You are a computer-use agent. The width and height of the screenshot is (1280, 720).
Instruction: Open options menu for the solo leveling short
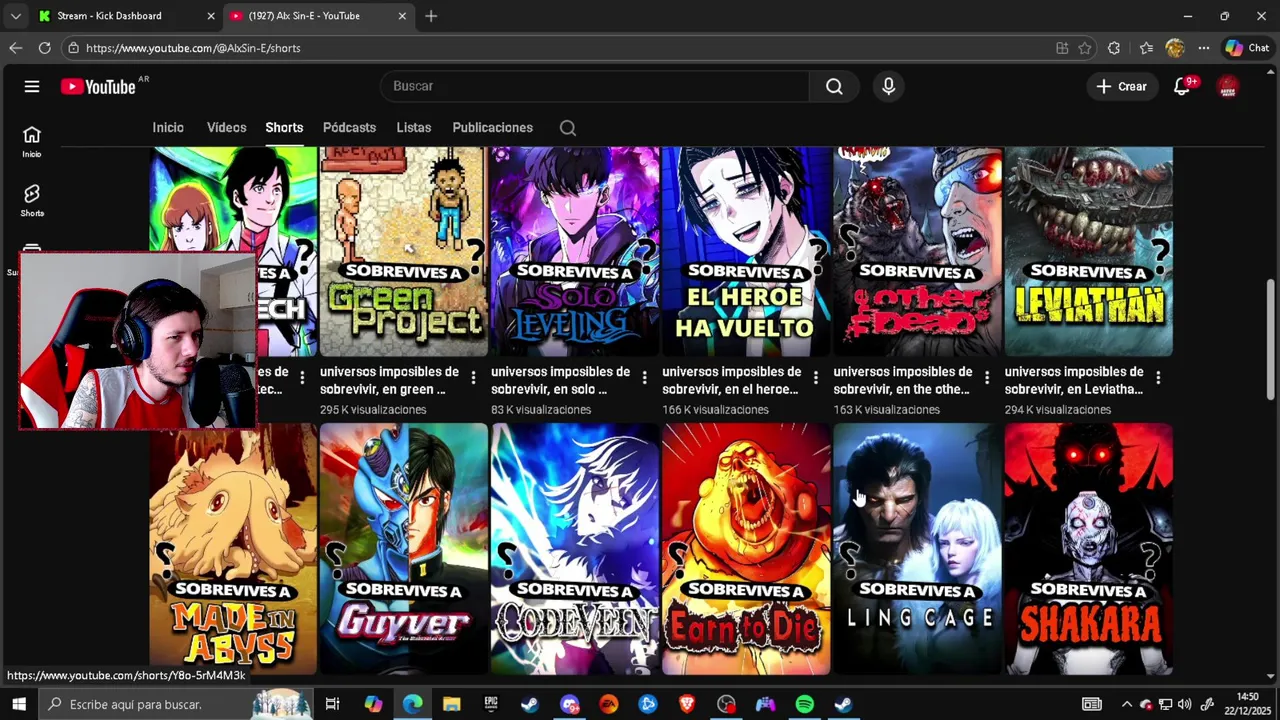(644, 378)
